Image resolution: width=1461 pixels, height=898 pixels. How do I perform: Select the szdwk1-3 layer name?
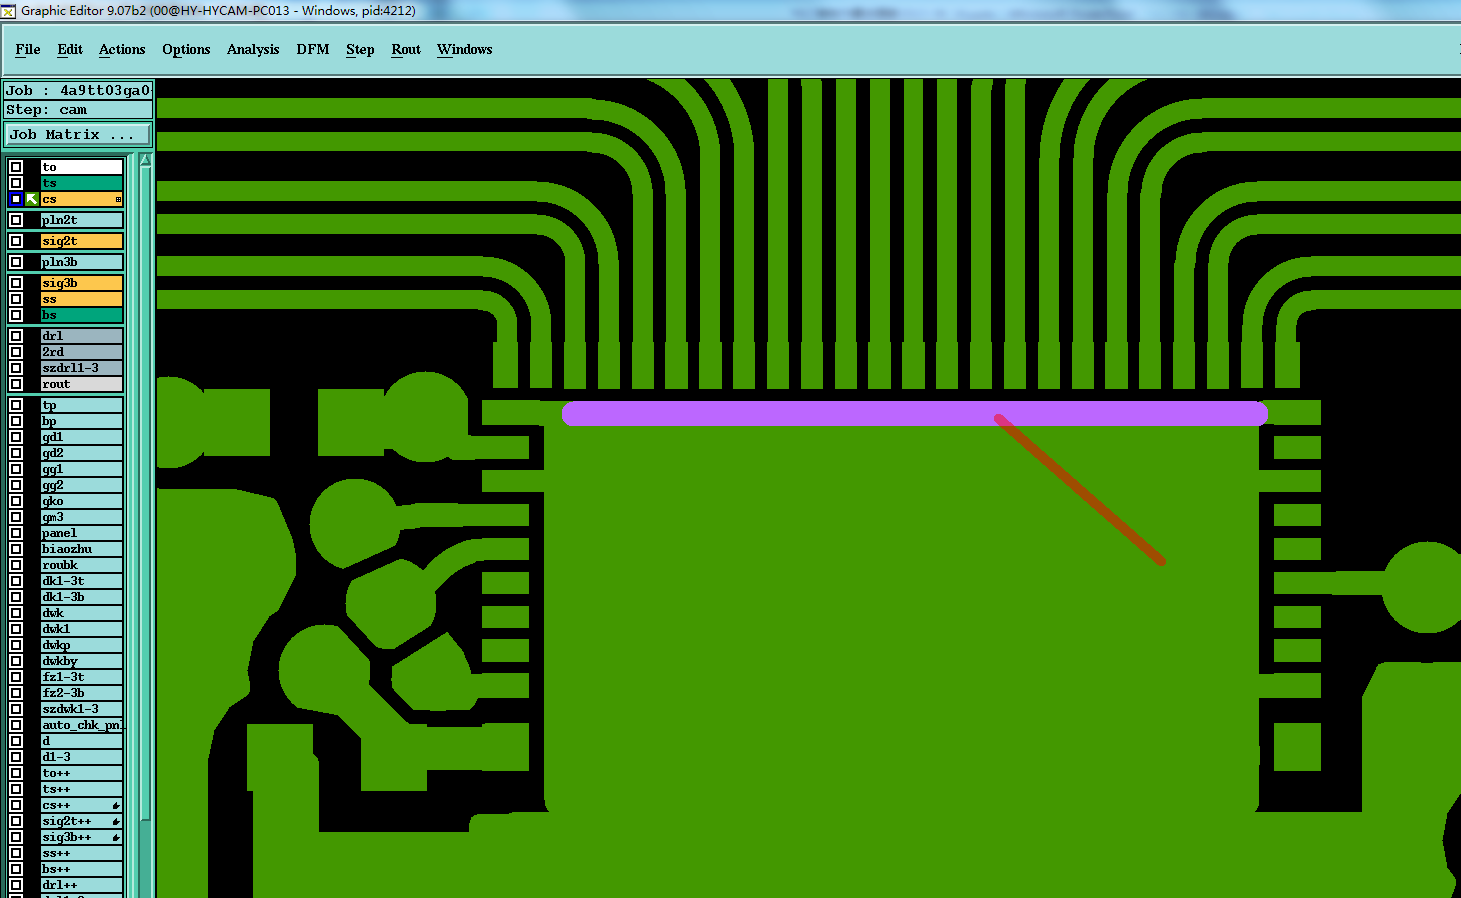click(x=81, y=709)
